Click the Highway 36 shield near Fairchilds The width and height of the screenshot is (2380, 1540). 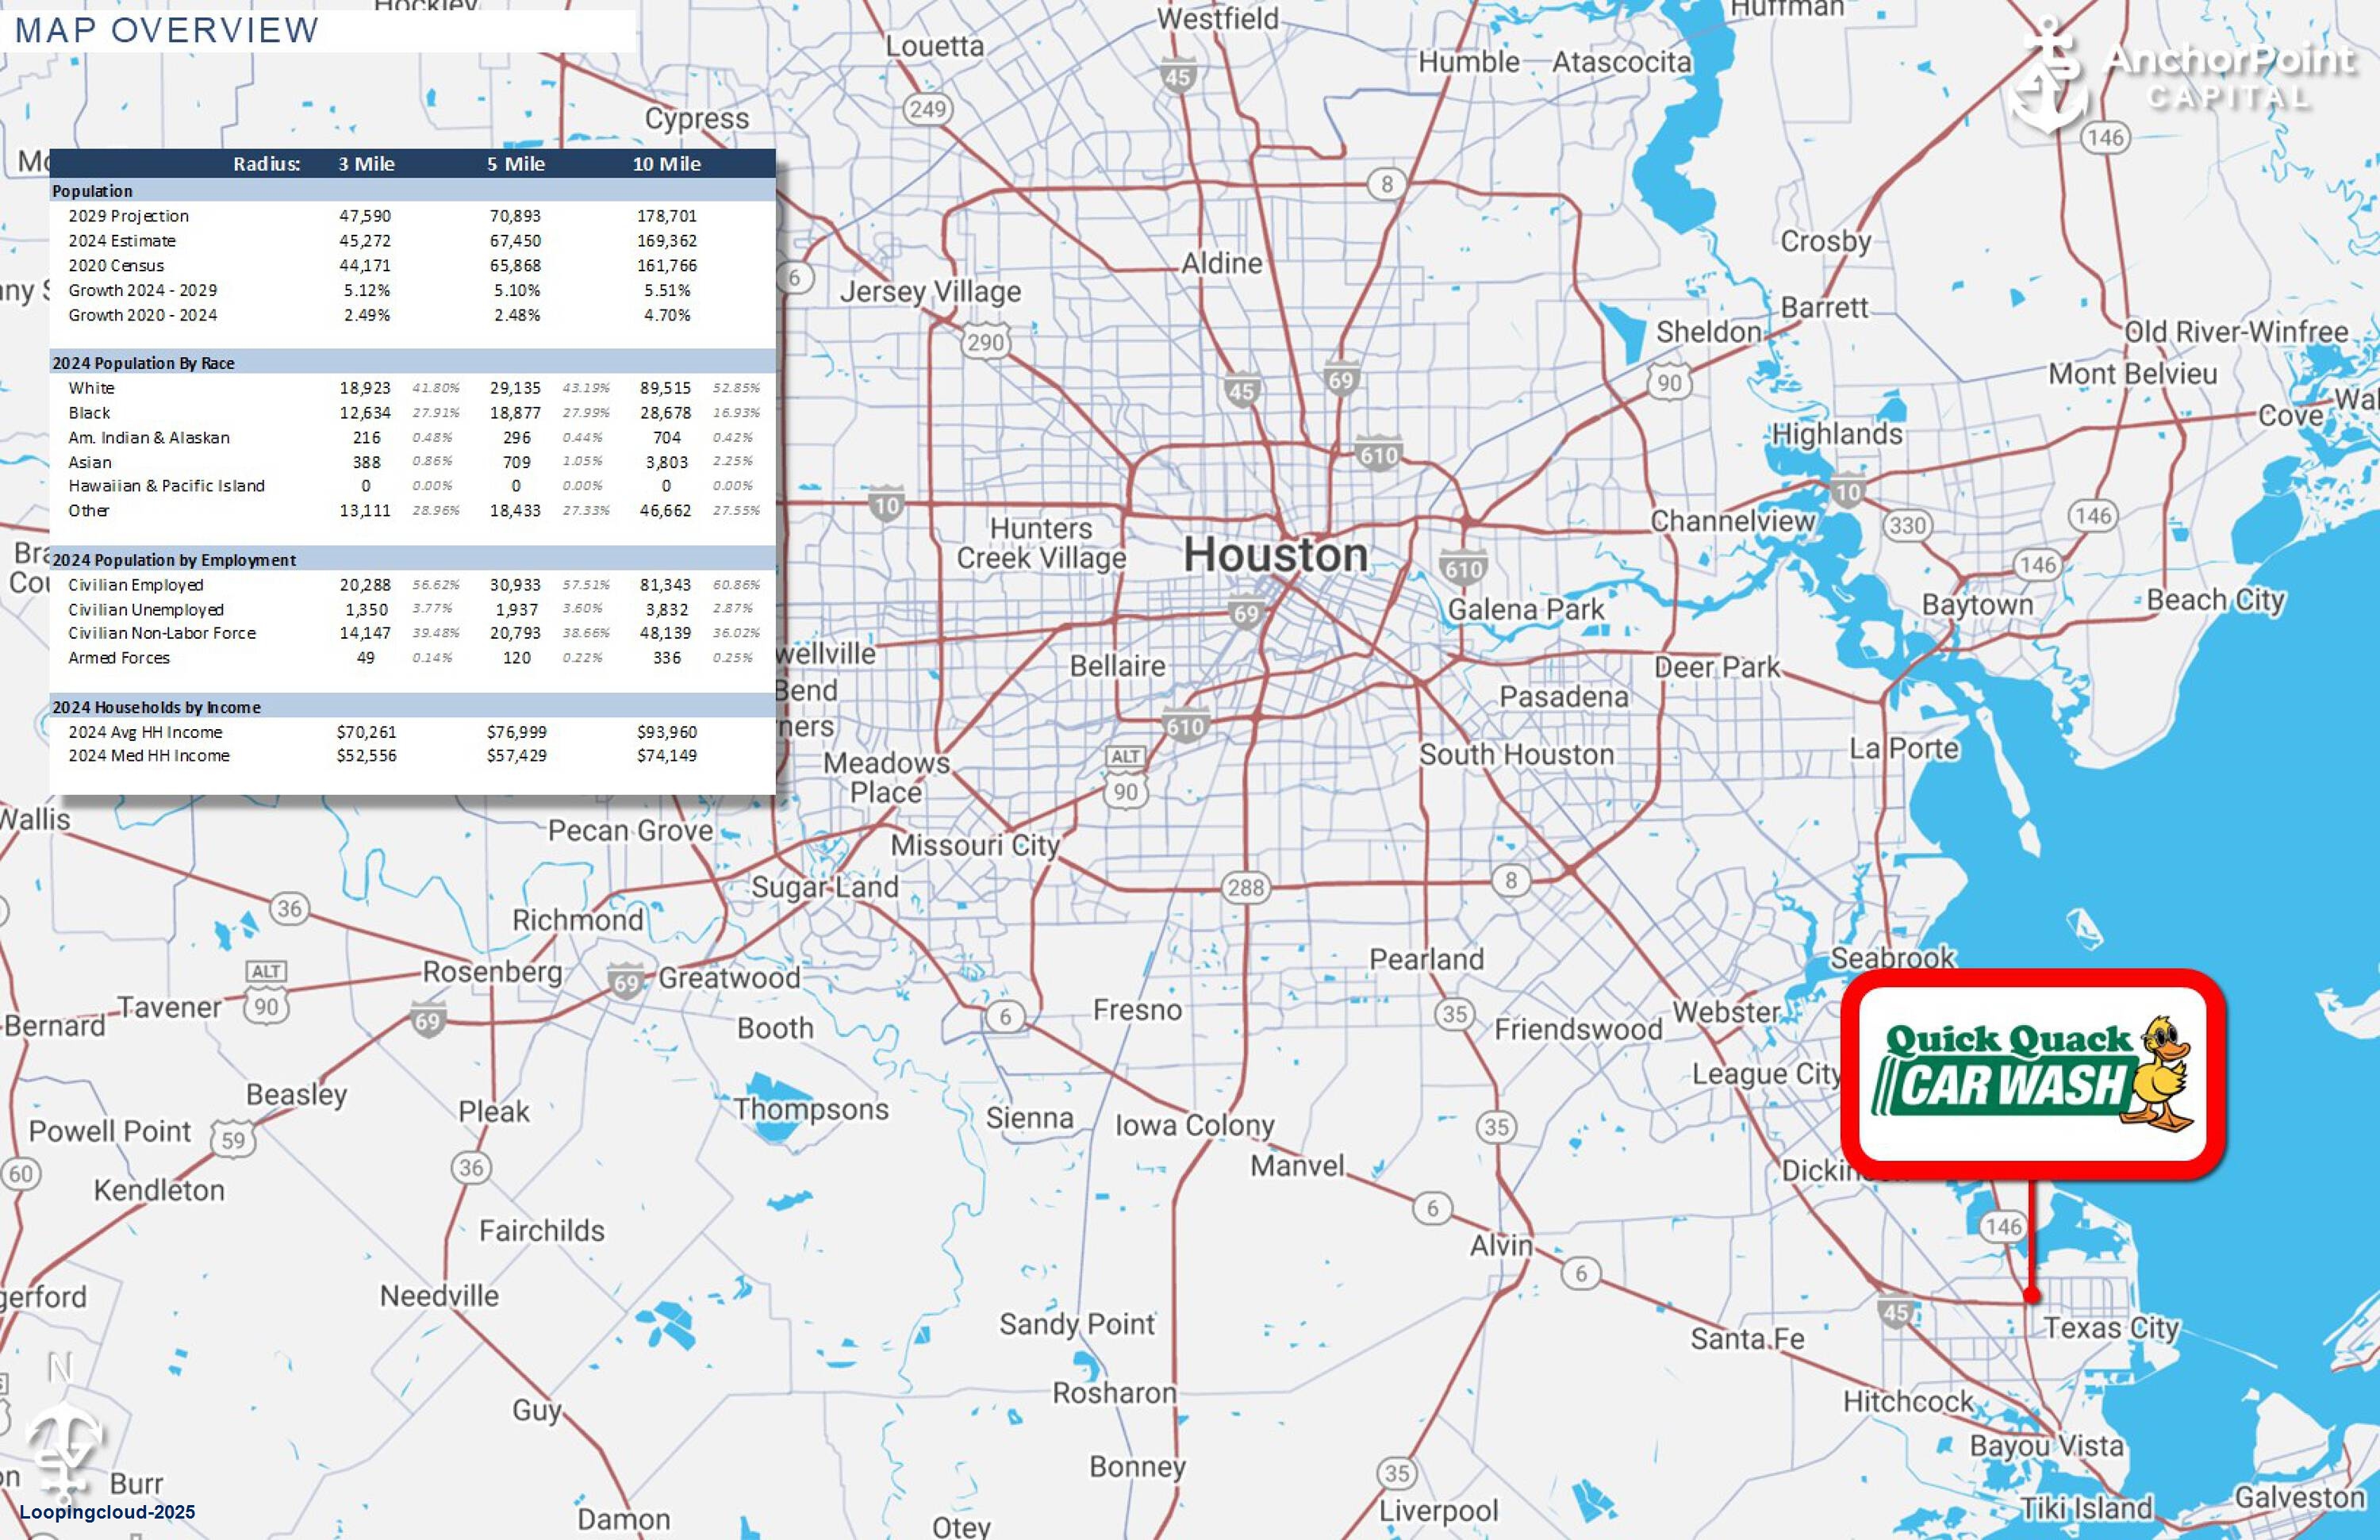471,1167
